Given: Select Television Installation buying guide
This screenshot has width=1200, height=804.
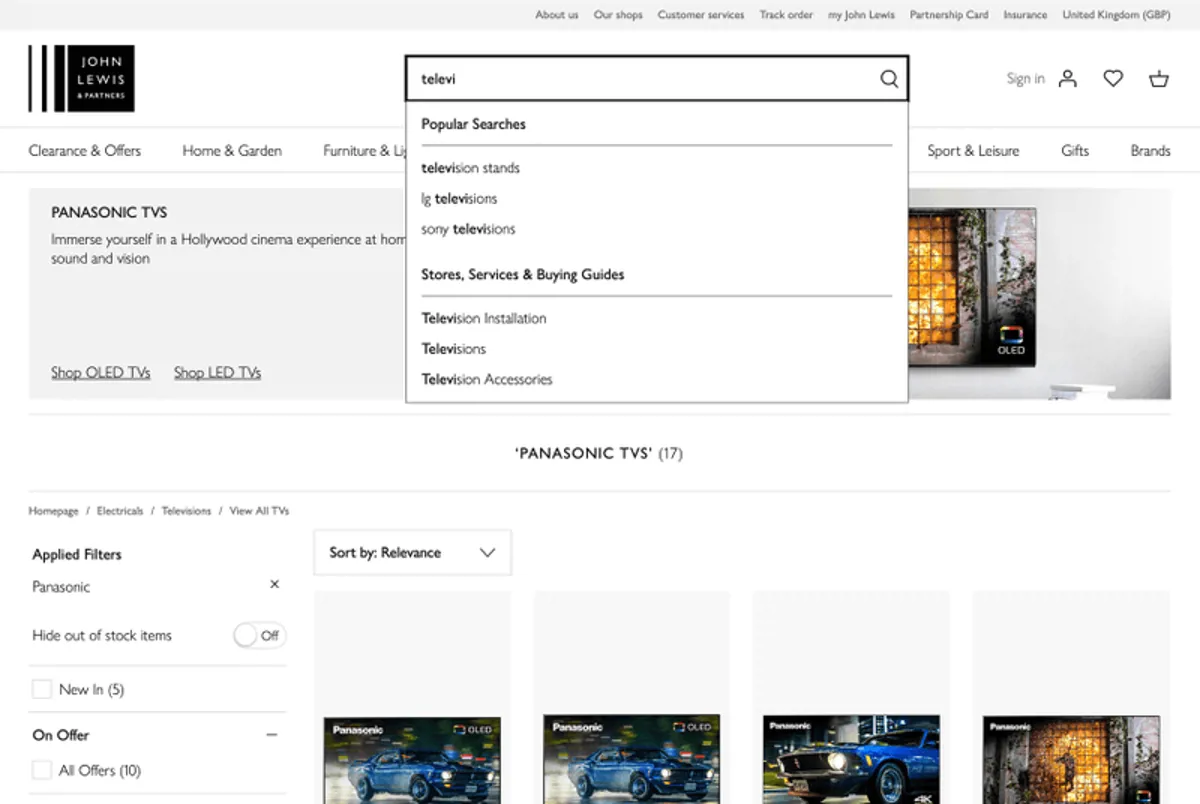Looking at the screenshot, I should click(x=484, y=318).
